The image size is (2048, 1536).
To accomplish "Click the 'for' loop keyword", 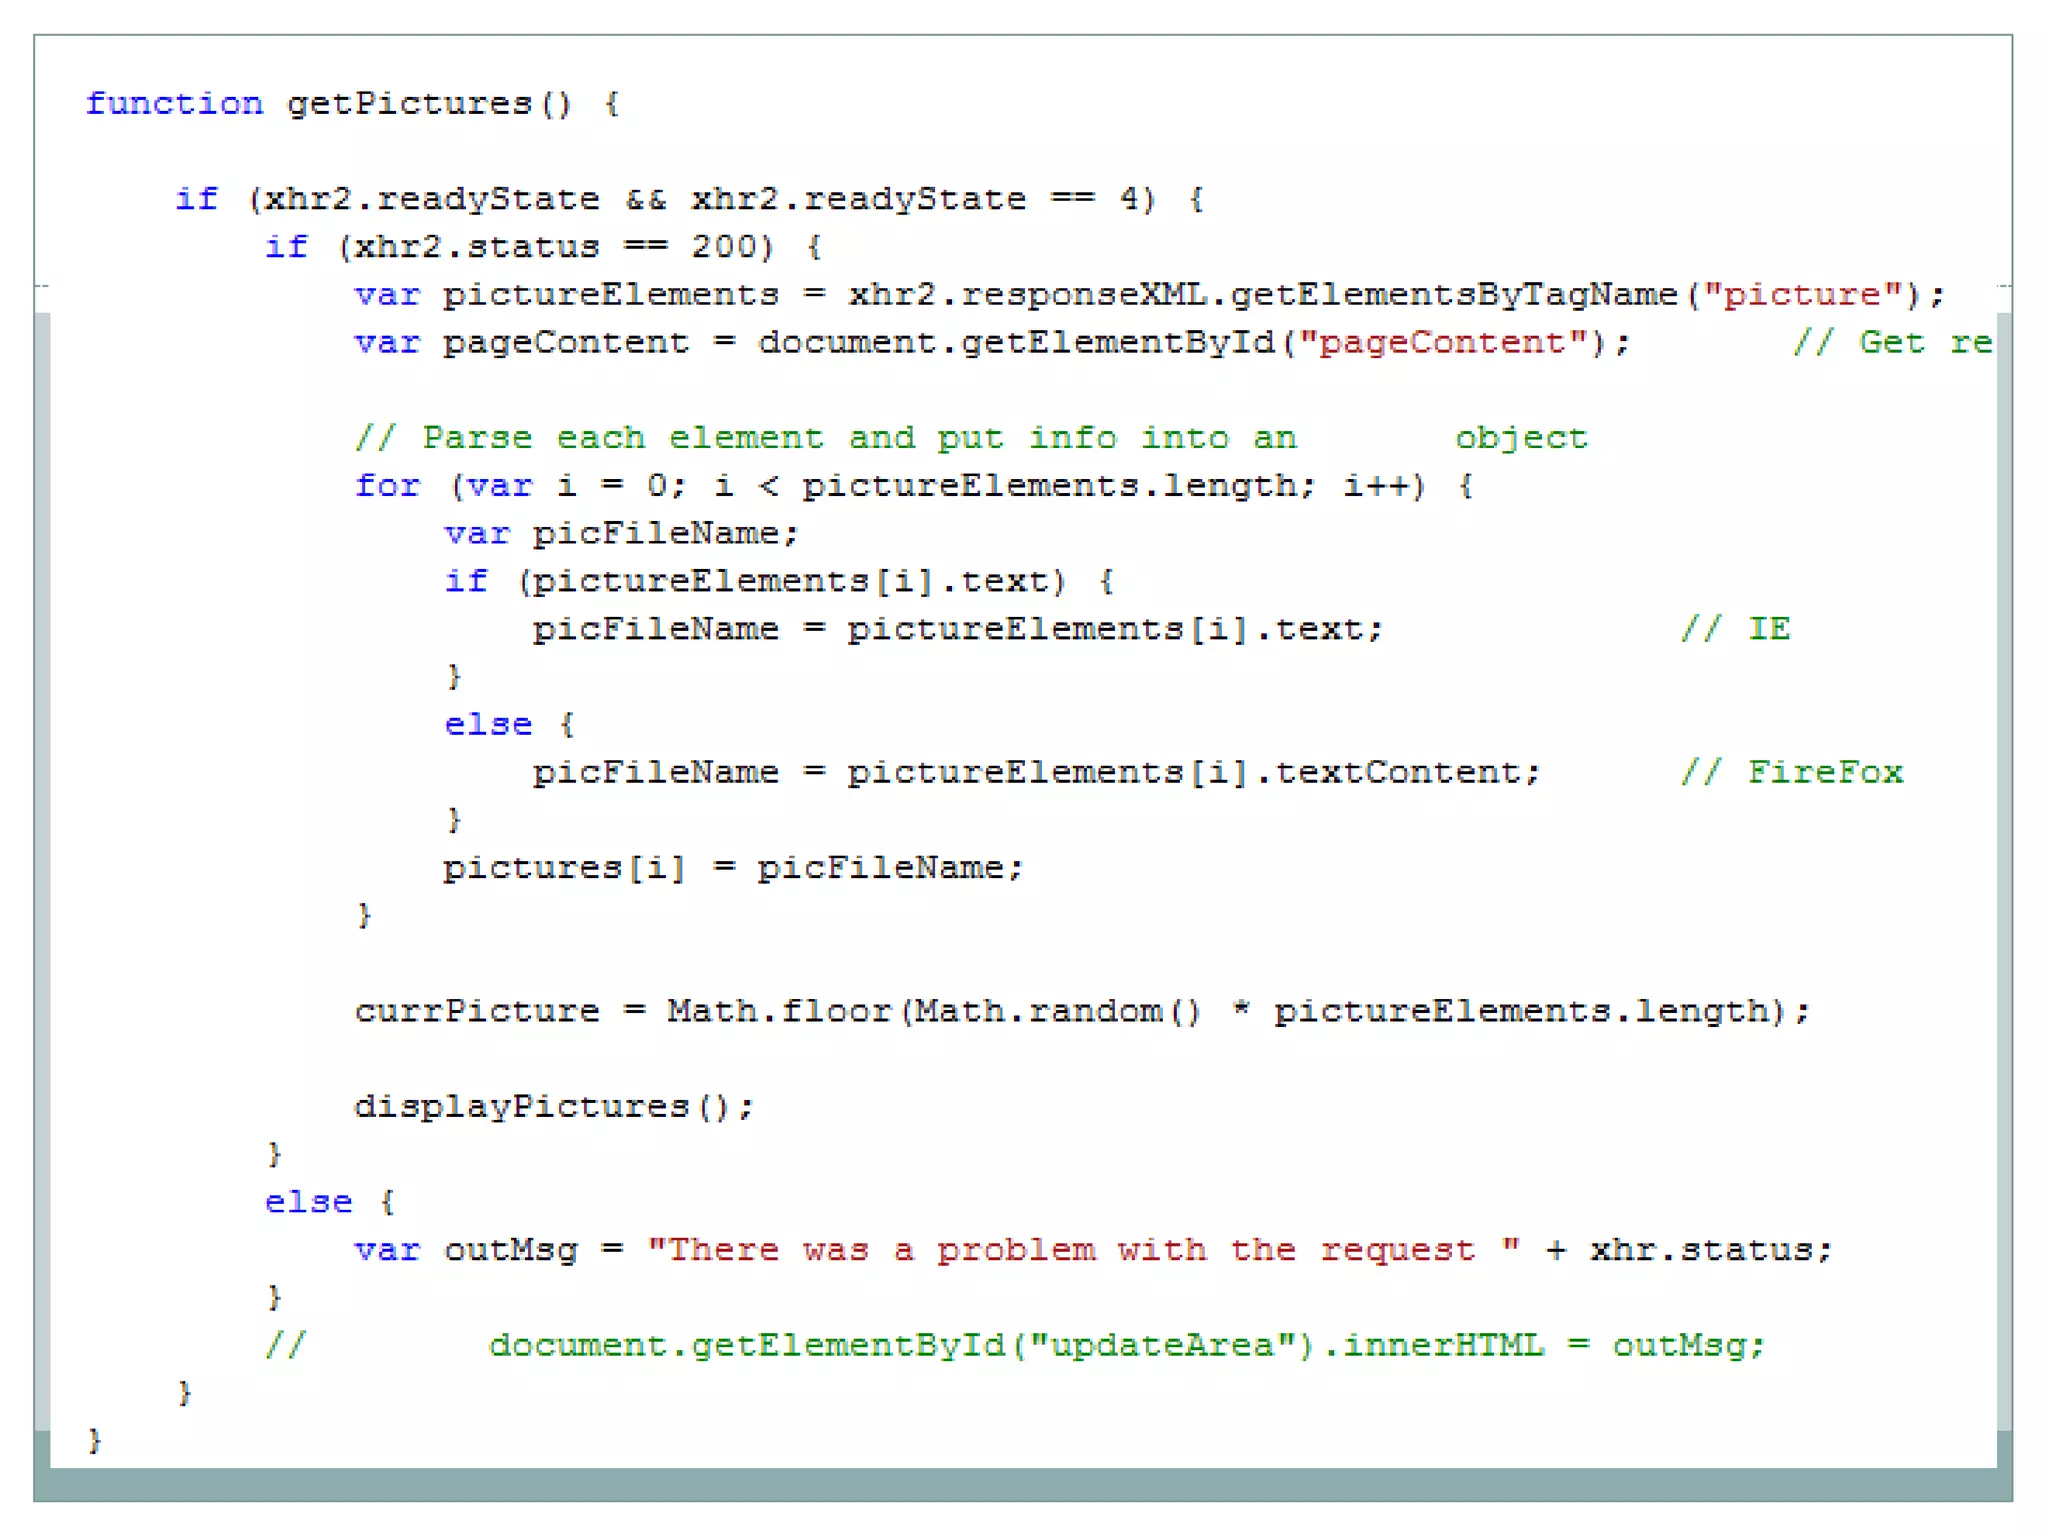I will [x=387, y=486].
